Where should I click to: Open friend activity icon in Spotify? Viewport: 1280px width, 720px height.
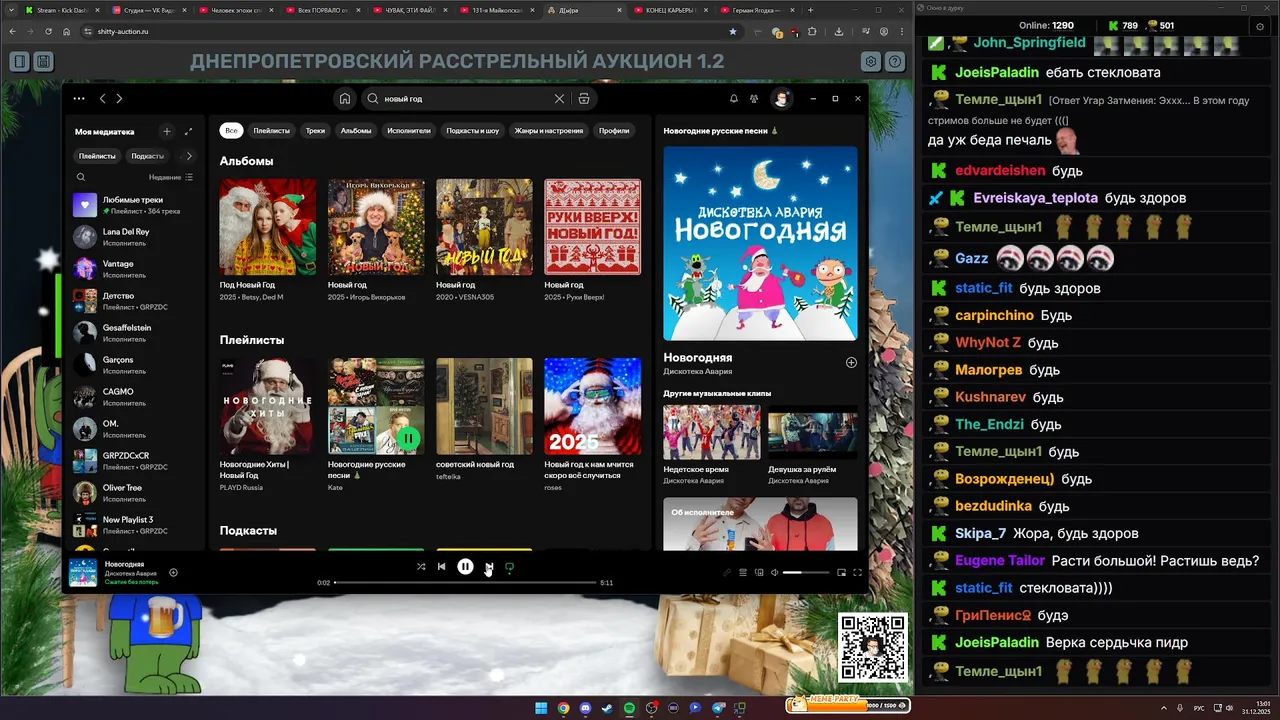[x=754, y=99]
